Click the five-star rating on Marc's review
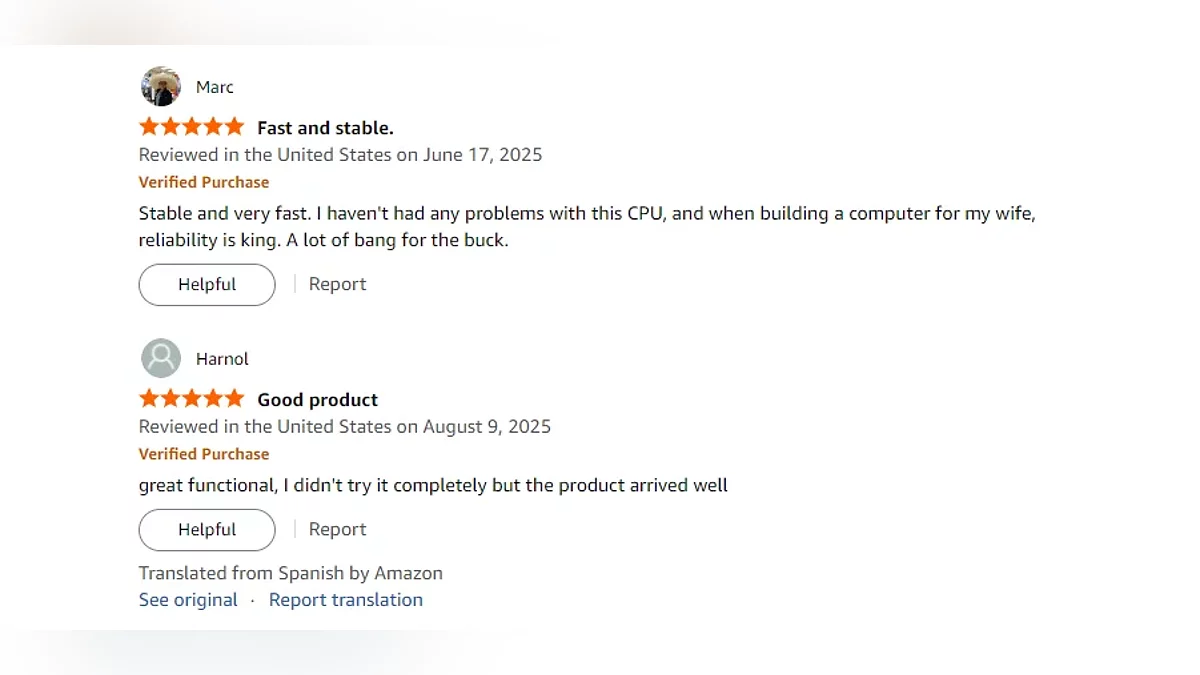The width and height of the screenshot is (1200, 675). pyautogui.click(x=191, y=127)
